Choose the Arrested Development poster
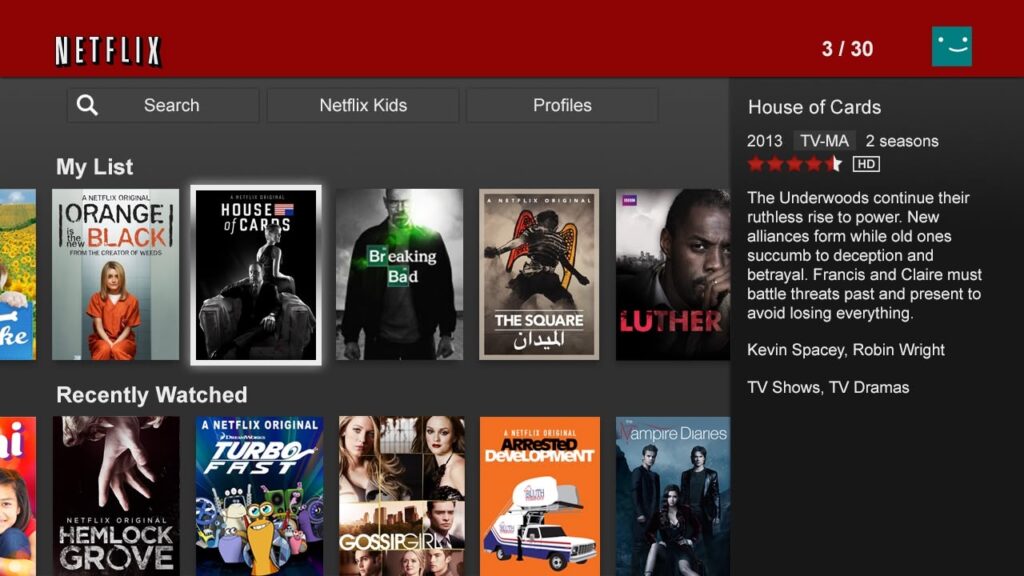The width and height of the screenshot is (1024, 576). pos(539,496)
